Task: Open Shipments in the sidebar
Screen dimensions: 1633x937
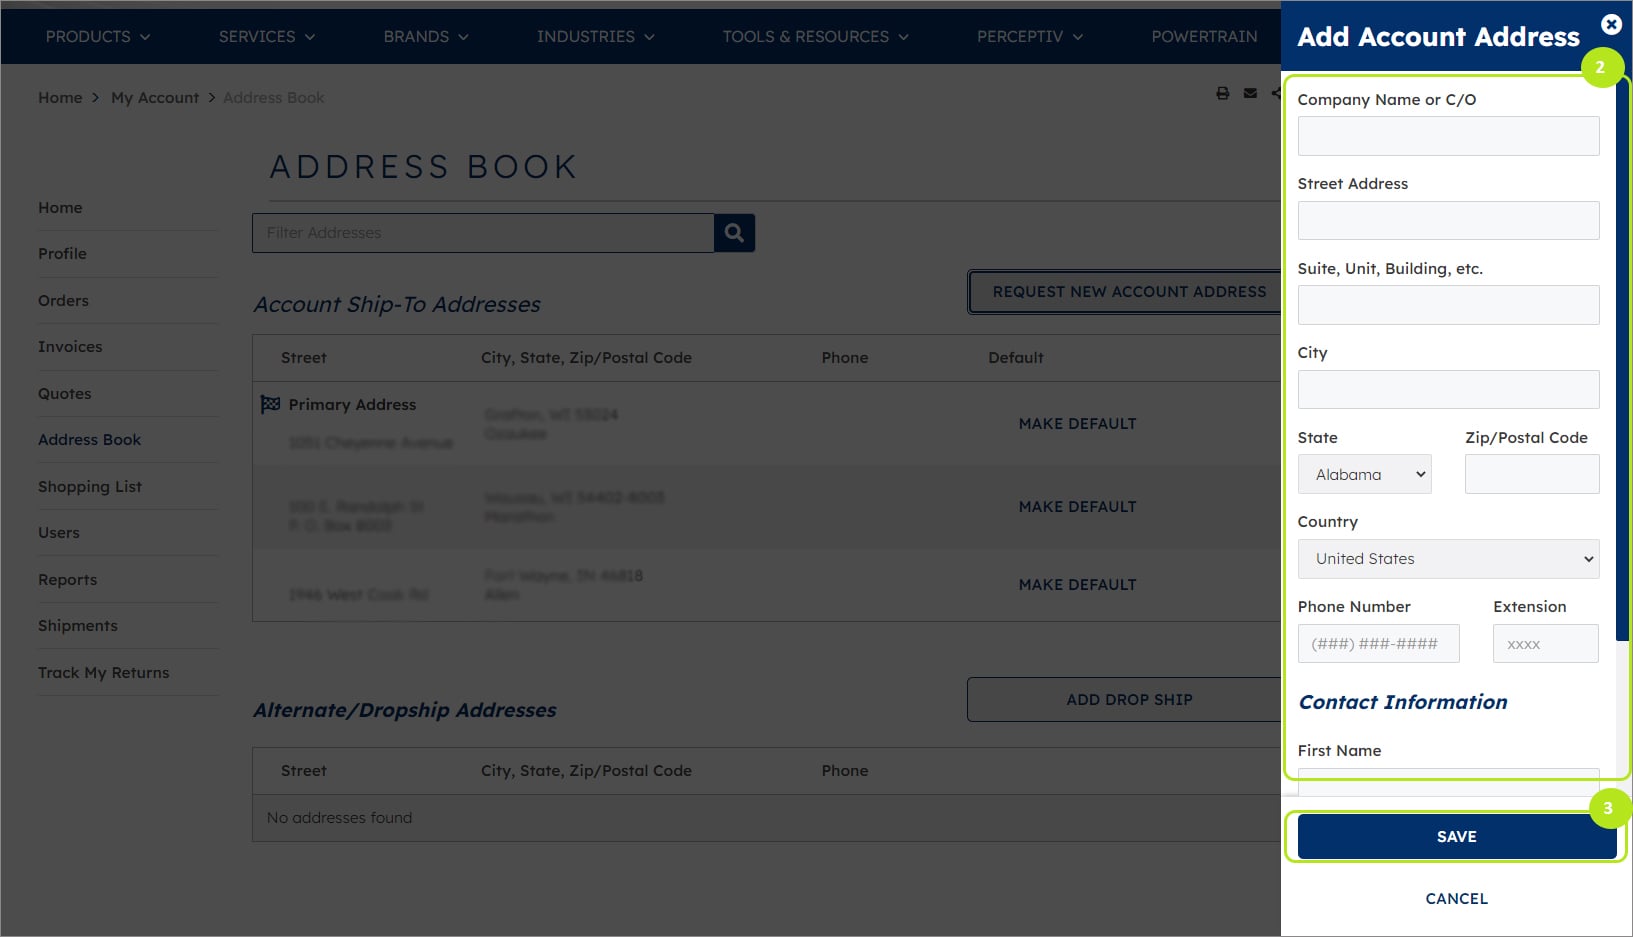Action: (x=78, y=626)
